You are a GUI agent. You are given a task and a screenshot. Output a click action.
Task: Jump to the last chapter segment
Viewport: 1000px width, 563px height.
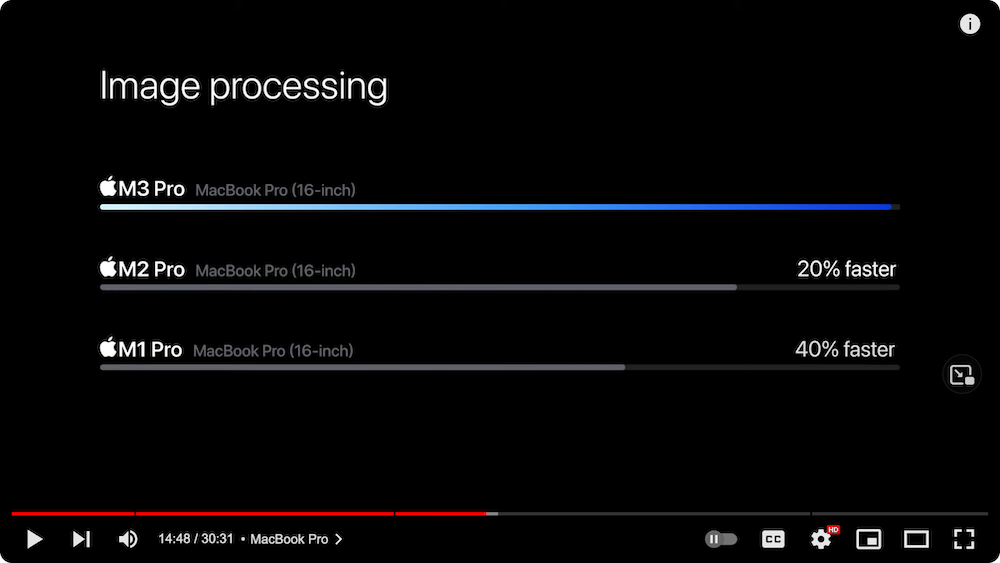point(900,514)
